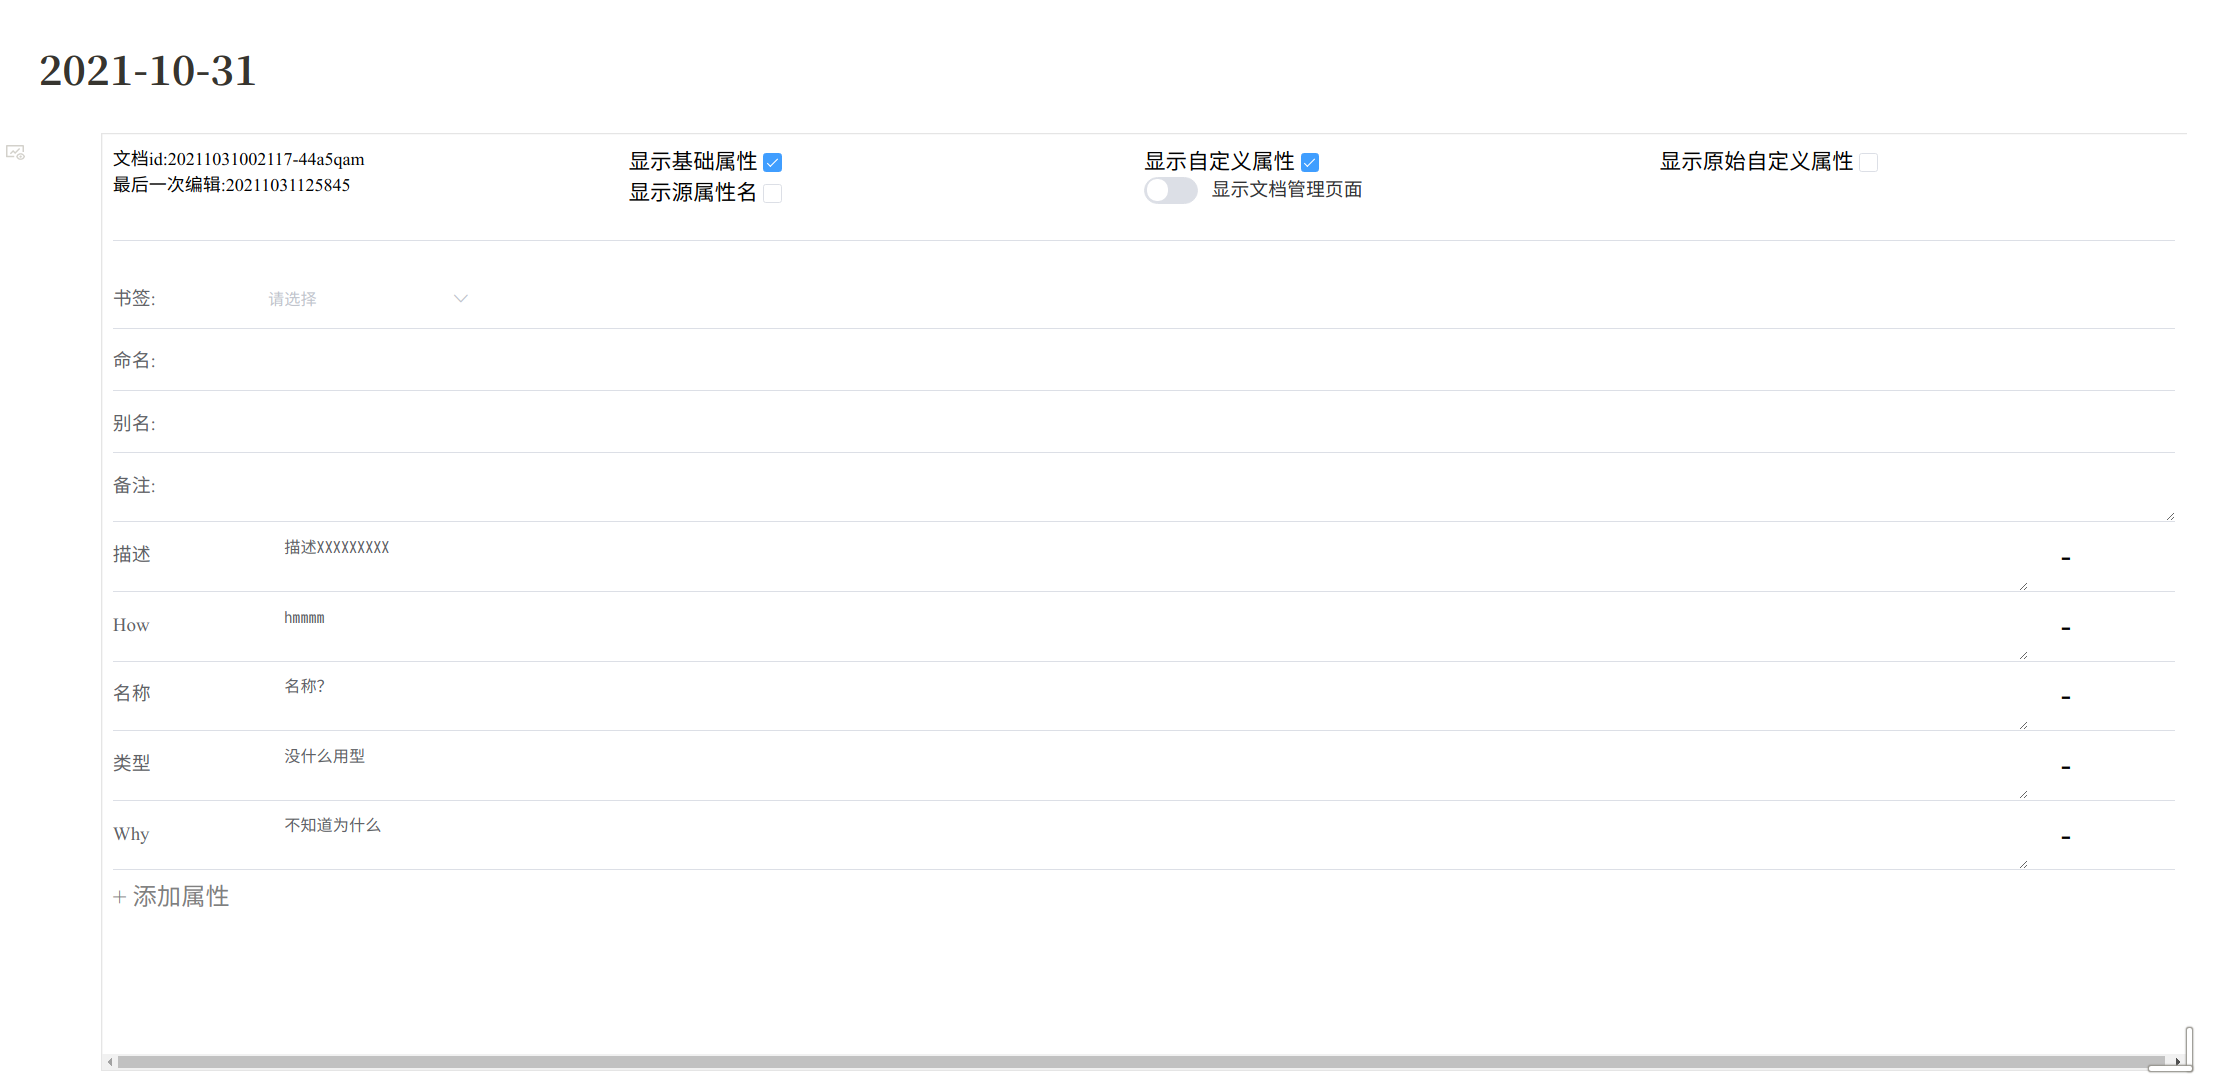2218x1087 pixels.
Task: Remove the 描述 attribute with minus icon
Action: pyautogui.click(x=2065, y=558)
